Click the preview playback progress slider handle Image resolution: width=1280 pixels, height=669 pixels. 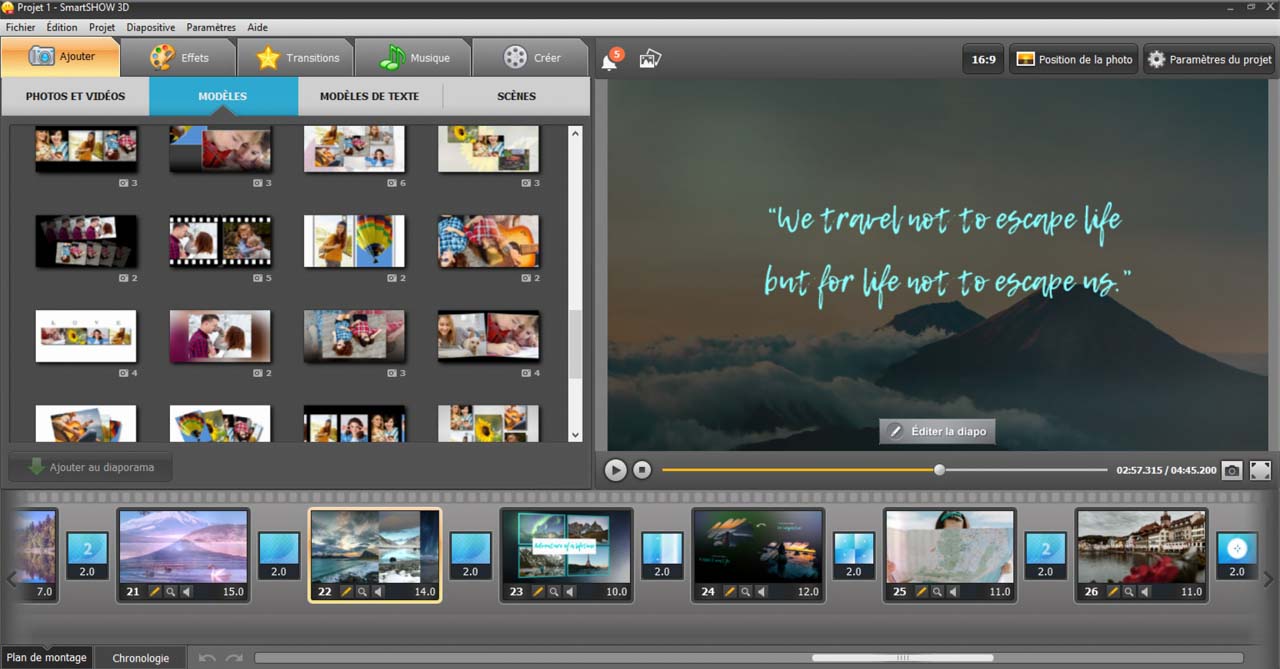(939, 469)
